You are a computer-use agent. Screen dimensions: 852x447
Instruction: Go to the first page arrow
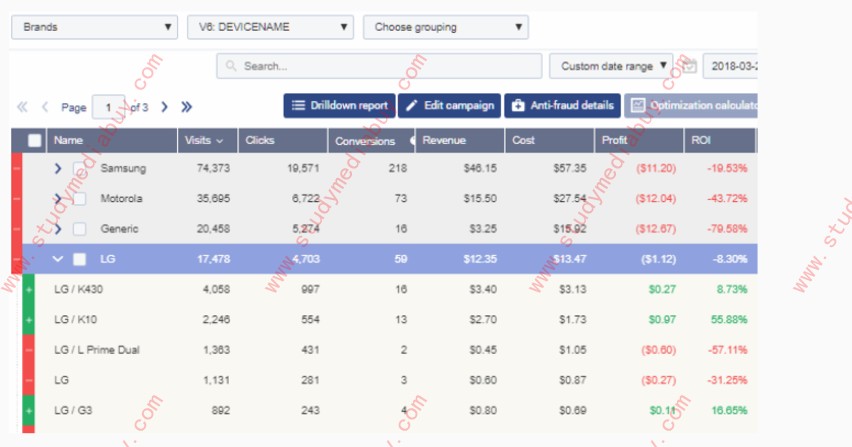(x=22, y=107)
